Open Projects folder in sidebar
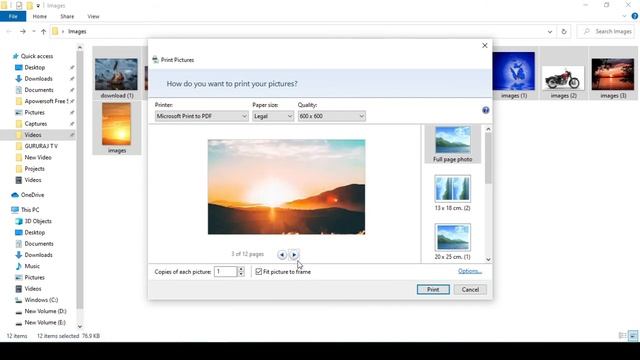The image size is (640, 360). 34,169
